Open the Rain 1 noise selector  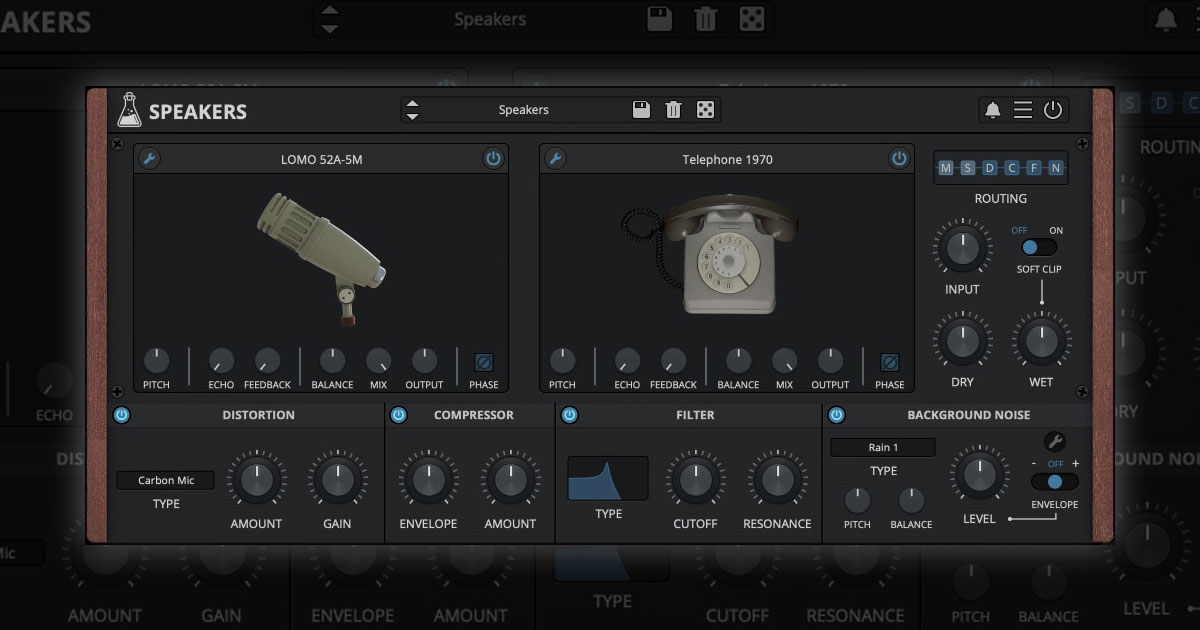pos(882,447)
